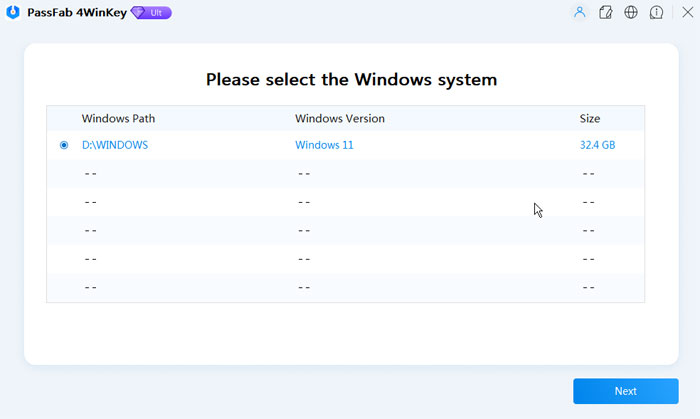The image size is (700, 419).
Task: Click the Size column header
Action: coord(590,118)
